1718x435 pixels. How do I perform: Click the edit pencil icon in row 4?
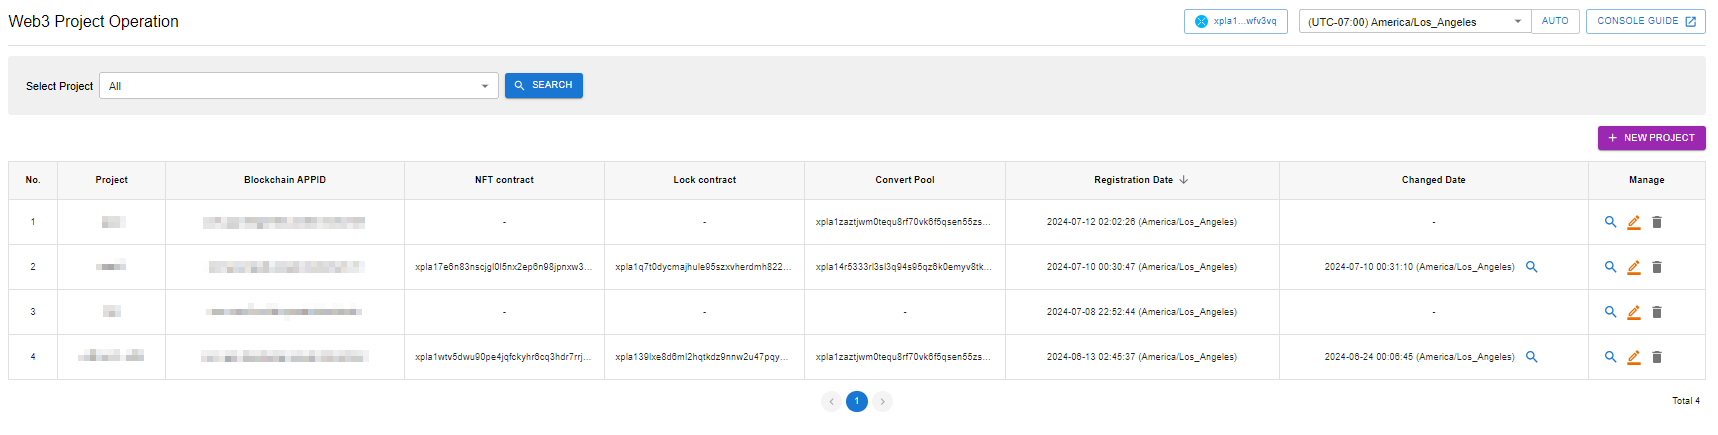(x=1633, y=357)
